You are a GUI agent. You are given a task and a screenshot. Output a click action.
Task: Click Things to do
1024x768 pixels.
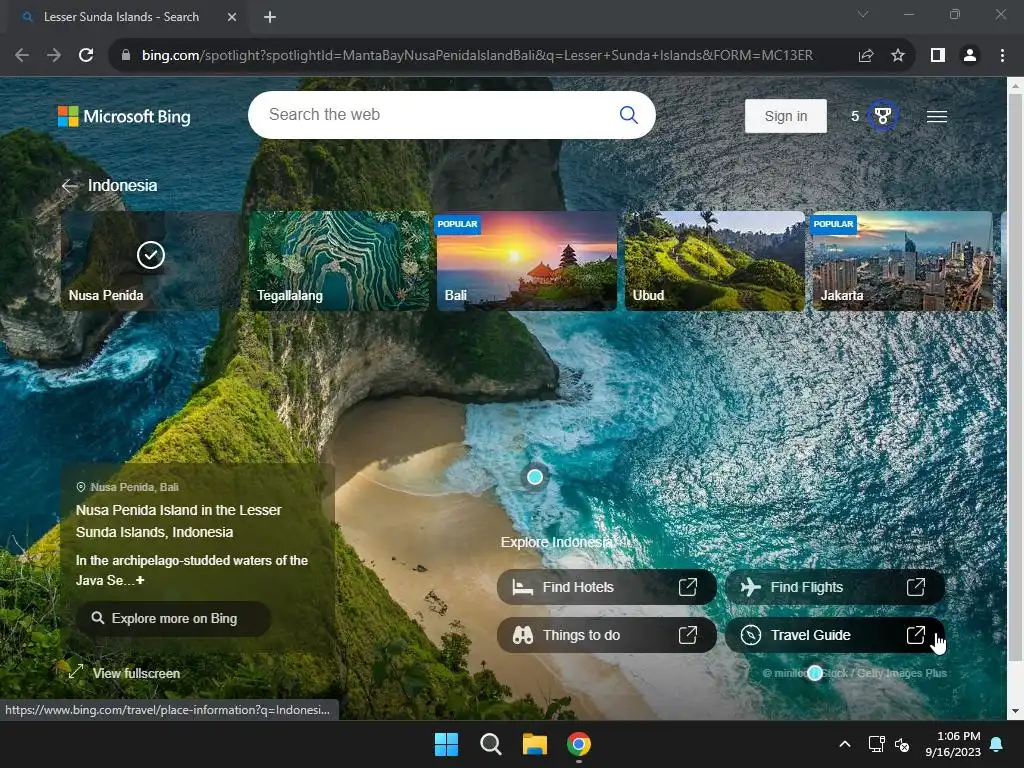(x=606, y=635)
